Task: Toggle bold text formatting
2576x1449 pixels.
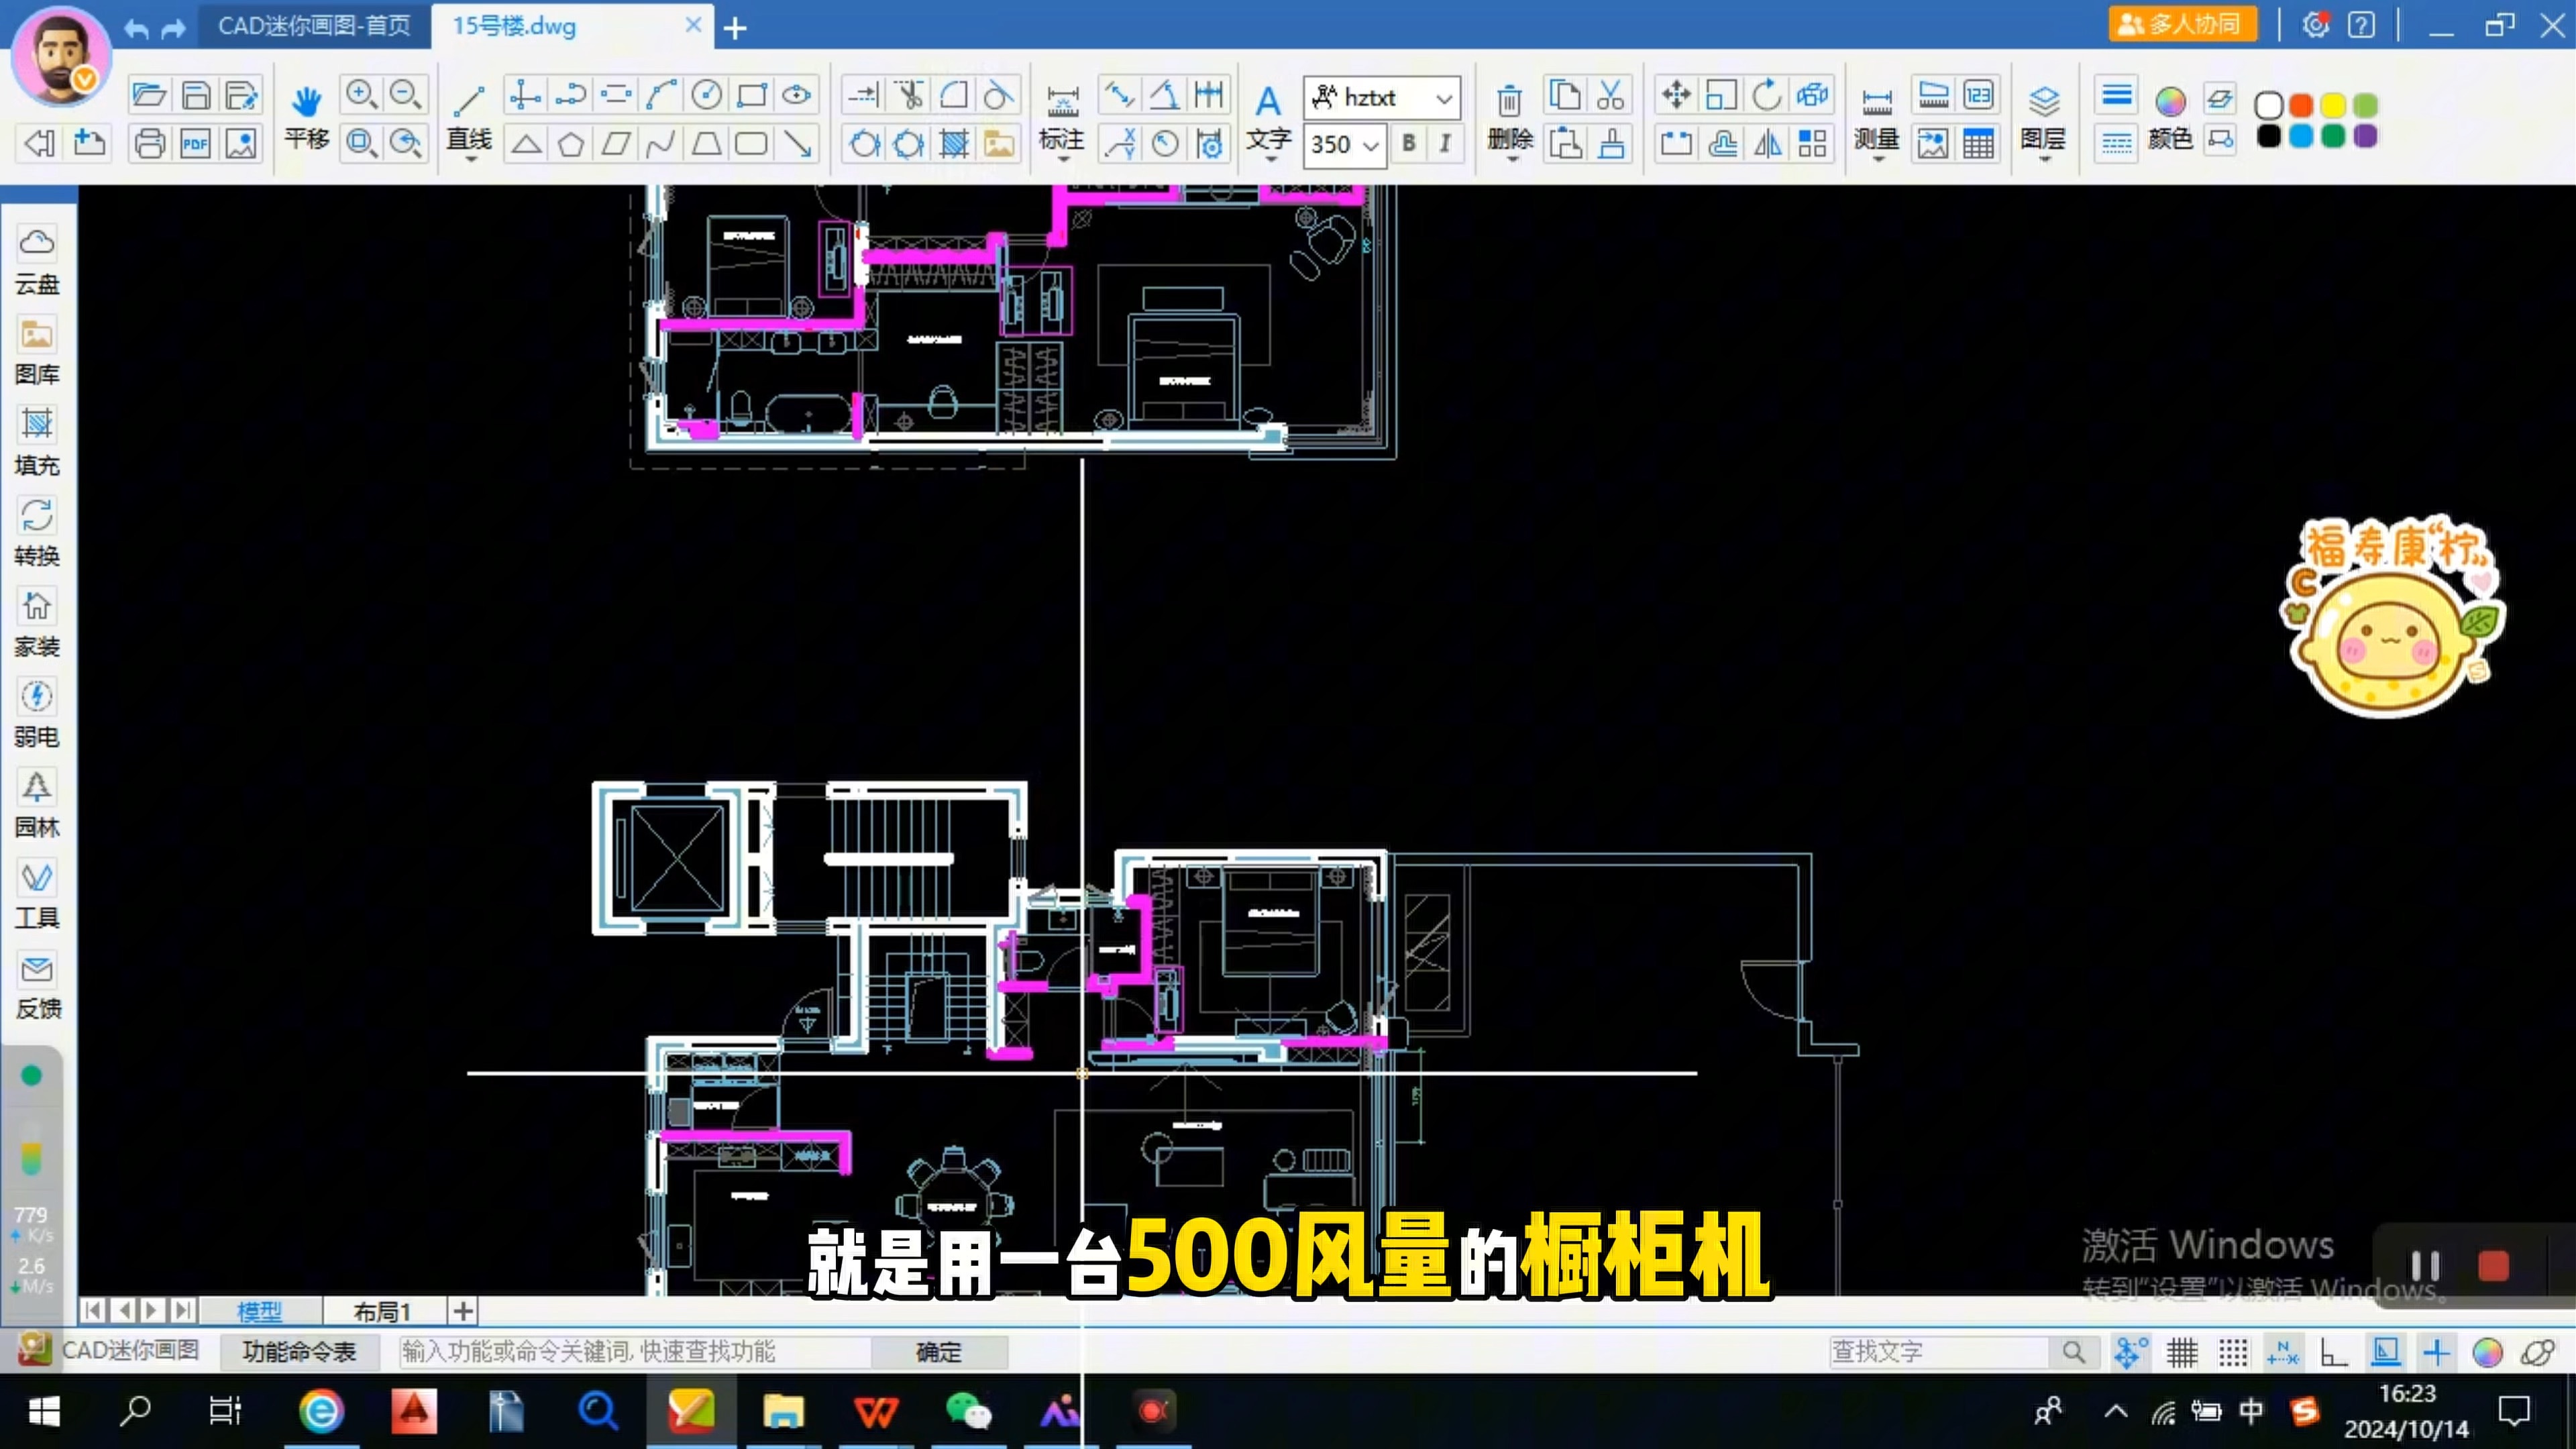Action: [x=1409, y=144]
